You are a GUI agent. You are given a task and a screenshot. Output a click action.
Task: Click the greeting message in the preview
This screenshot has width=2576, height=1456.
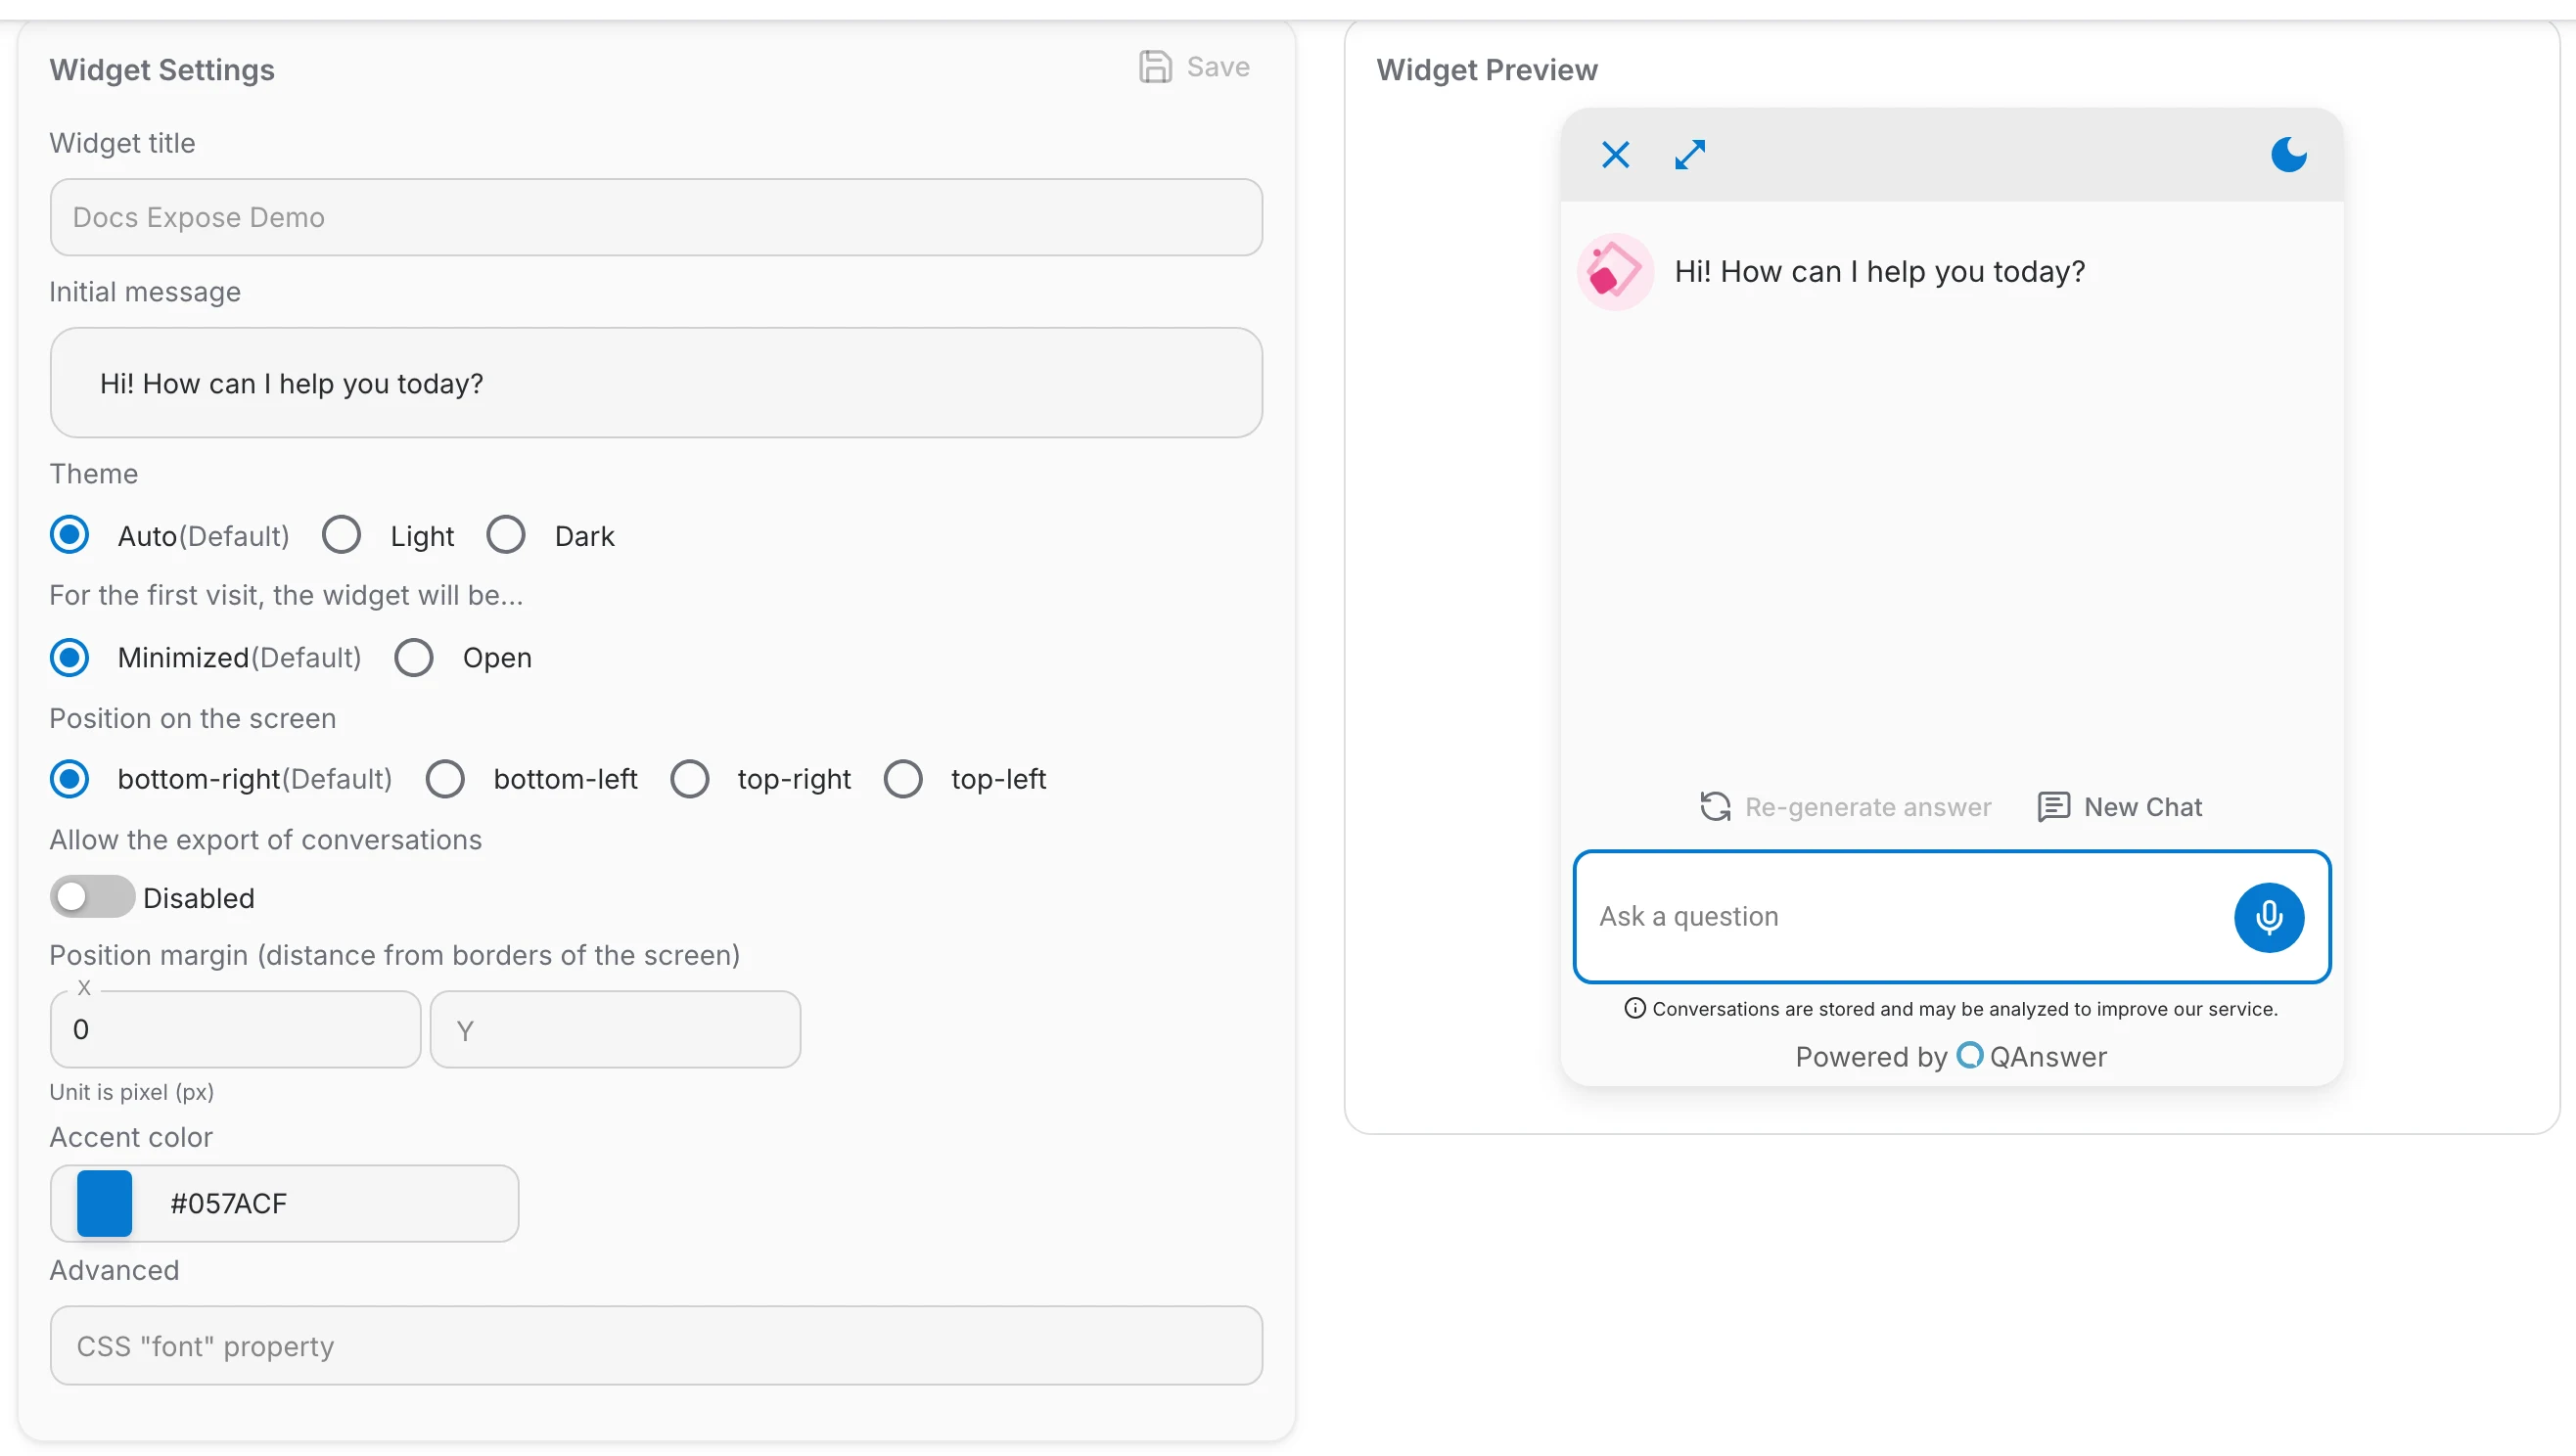tap(1880, 271)
